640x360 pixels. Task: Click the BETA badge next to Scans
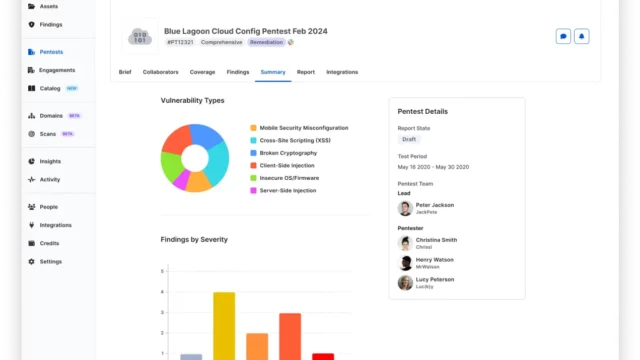coord(68,134)
